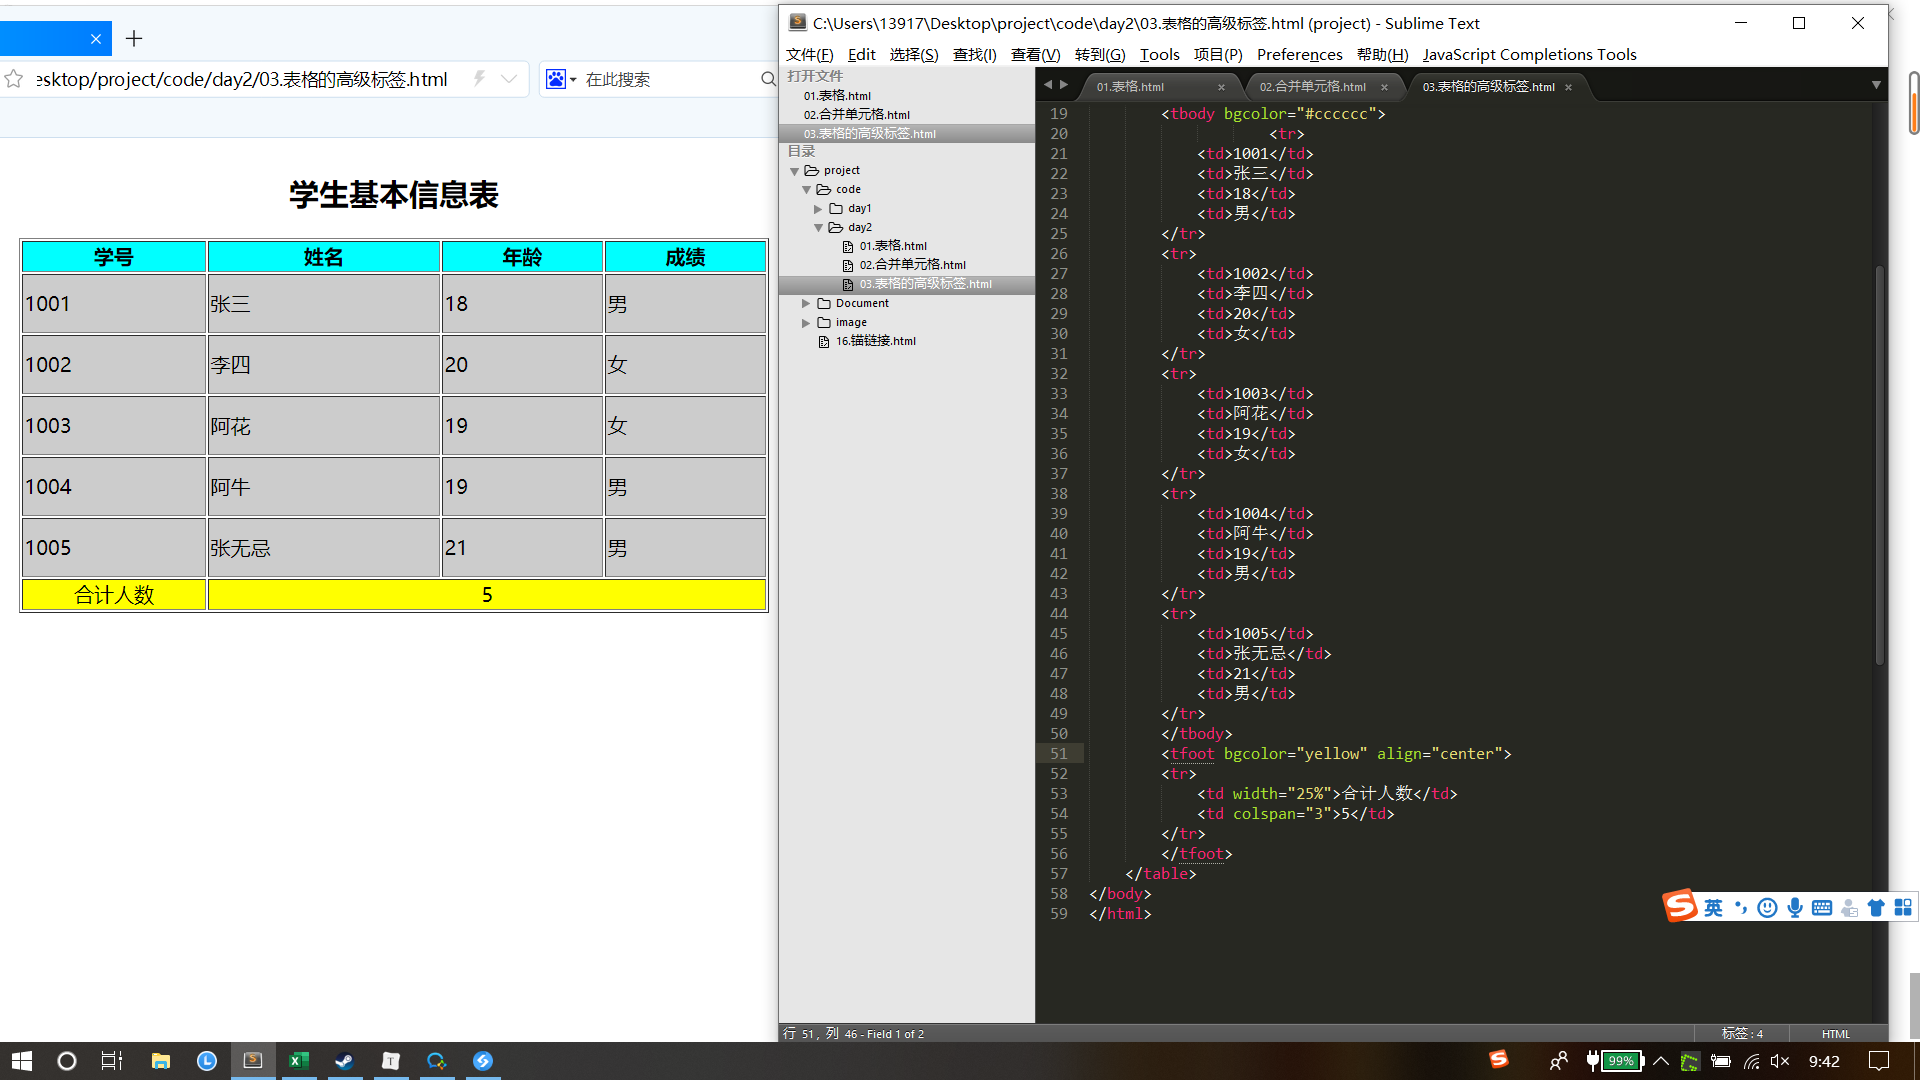1920x1080 pixels.
Task: Click the search magnifier in browser search box
Action: tap(767, 79)
